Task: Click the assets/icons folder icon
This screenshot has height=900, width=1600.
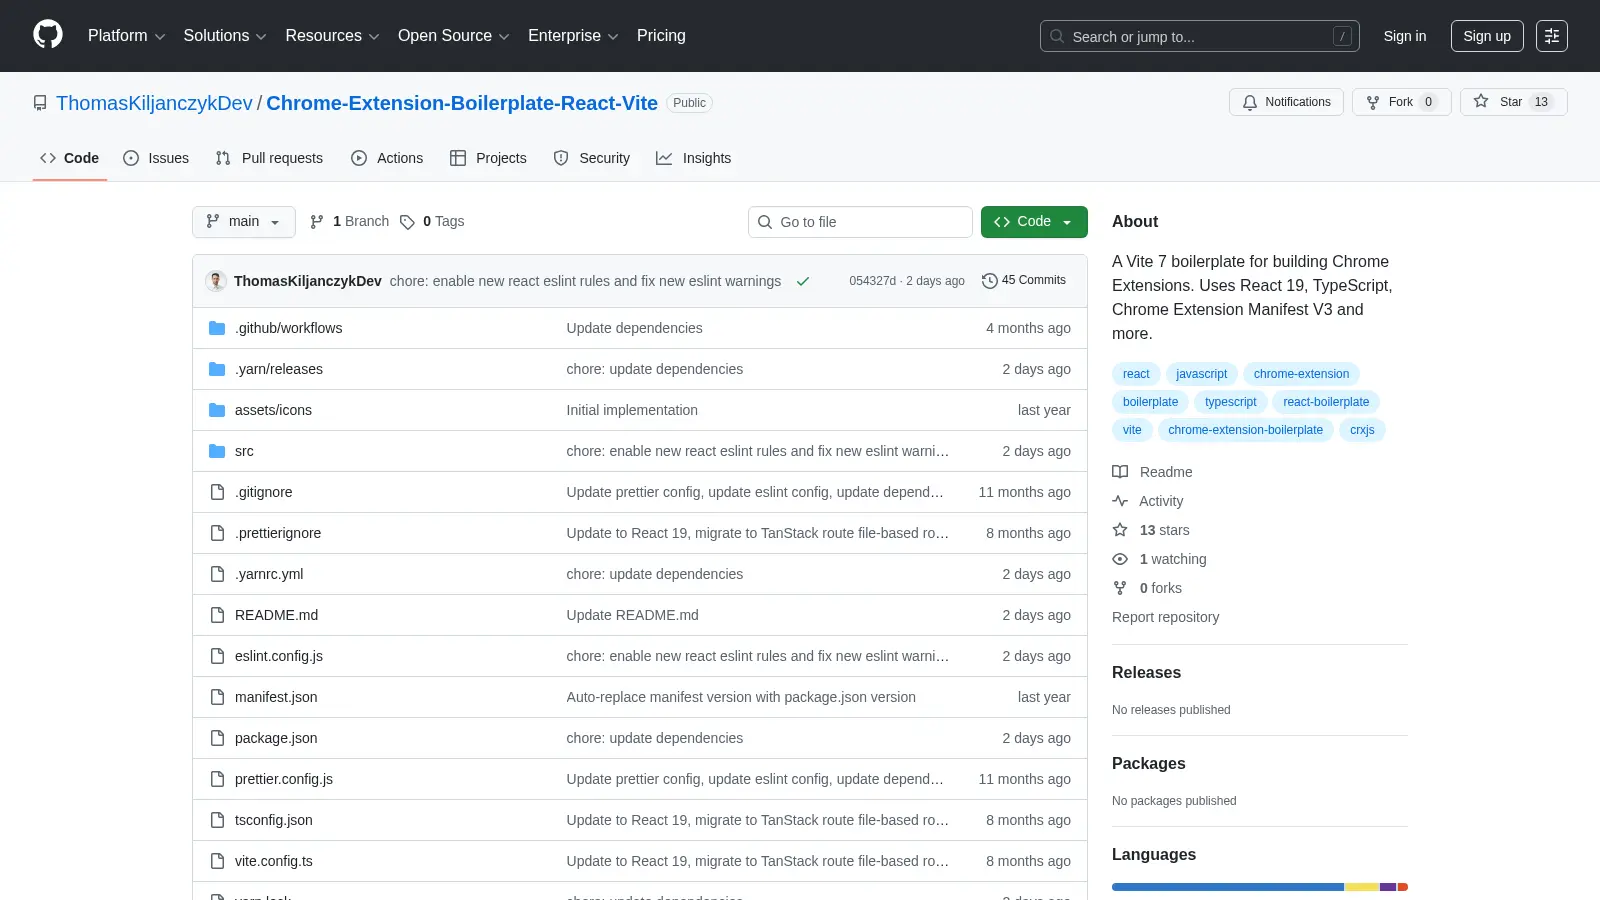Action: pos(217,410)
